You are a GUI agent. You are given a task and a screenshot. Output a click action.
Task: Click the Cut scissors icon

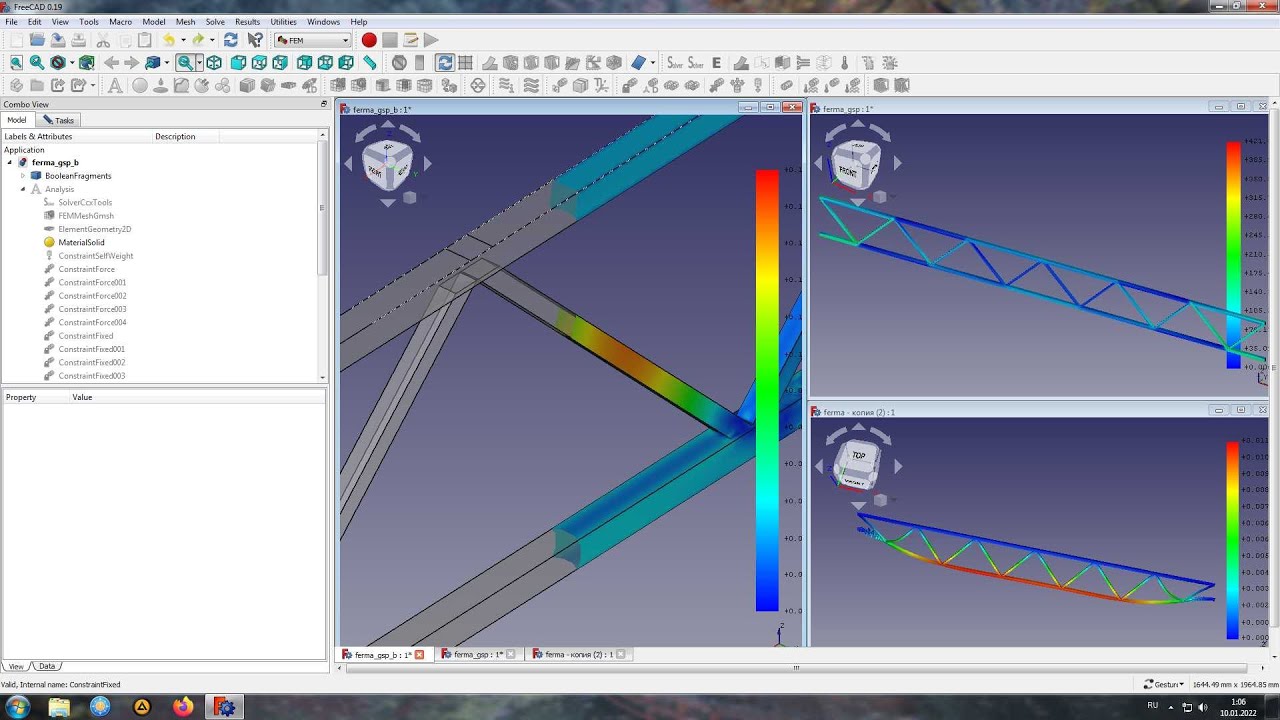pyautogui.click(x=103, y=40)
